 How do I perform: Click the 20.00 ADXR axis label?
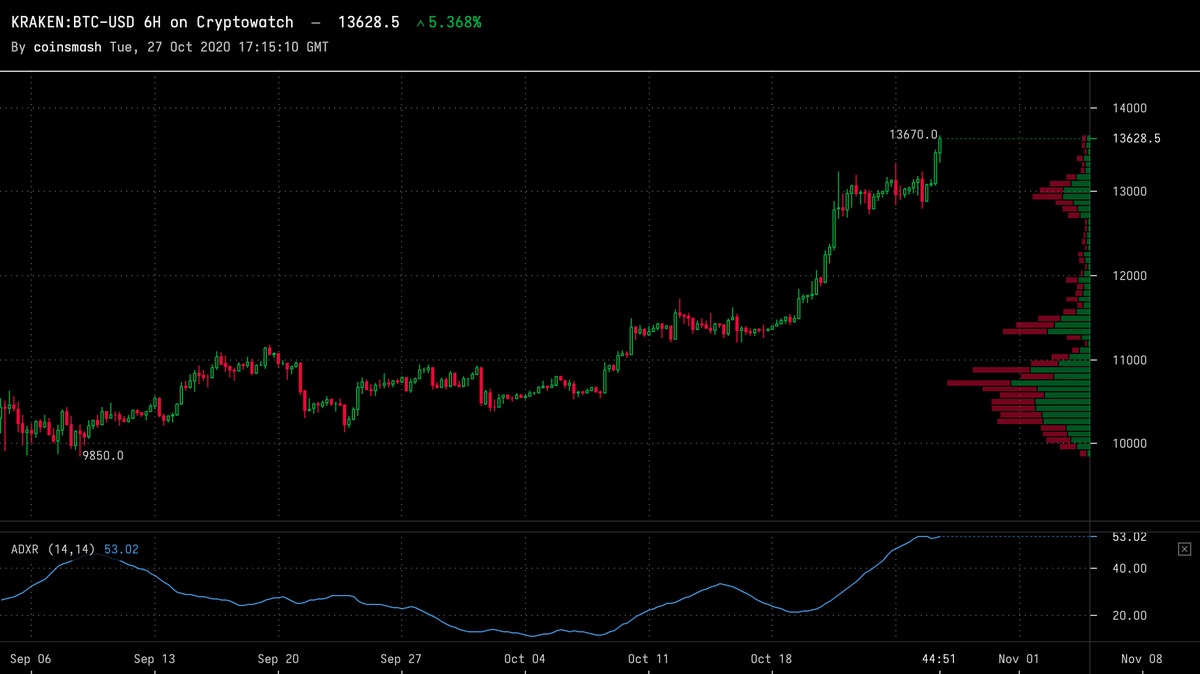[x=1129, y=616]
